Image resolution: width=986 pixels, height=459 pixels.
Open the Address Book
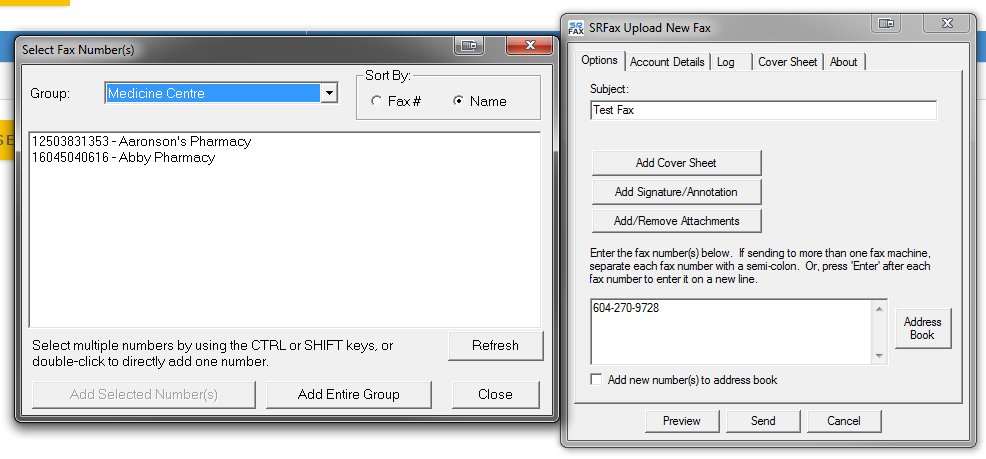(x=922, y=328)
